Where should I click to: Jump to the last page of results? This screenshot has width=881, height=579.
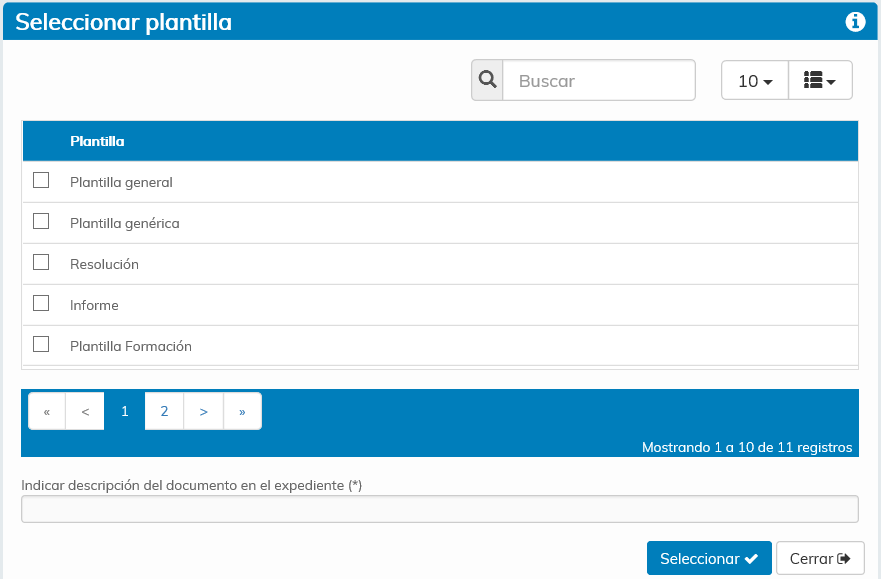tap(242, 411)
